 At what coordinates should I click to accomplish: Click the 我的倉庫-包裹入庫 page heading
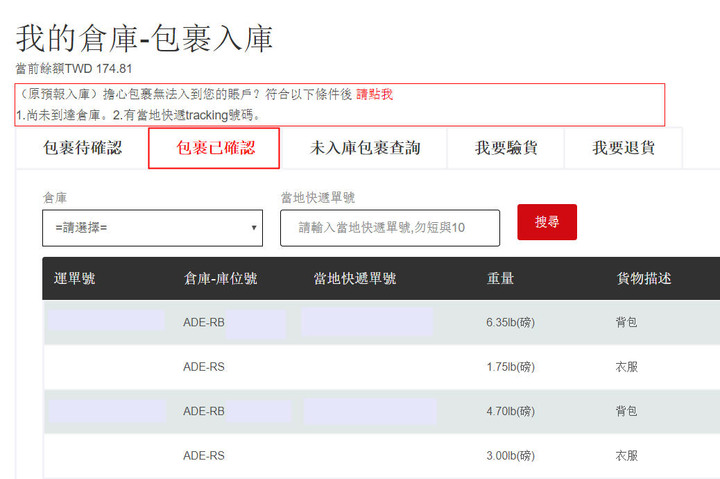click(145, 39)
